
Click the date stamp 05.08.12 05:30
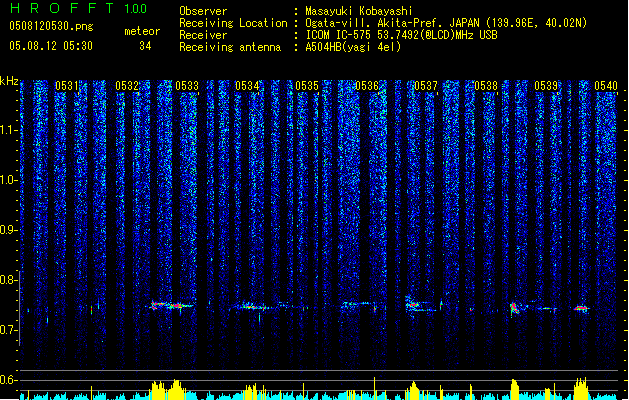pos(51,46)
